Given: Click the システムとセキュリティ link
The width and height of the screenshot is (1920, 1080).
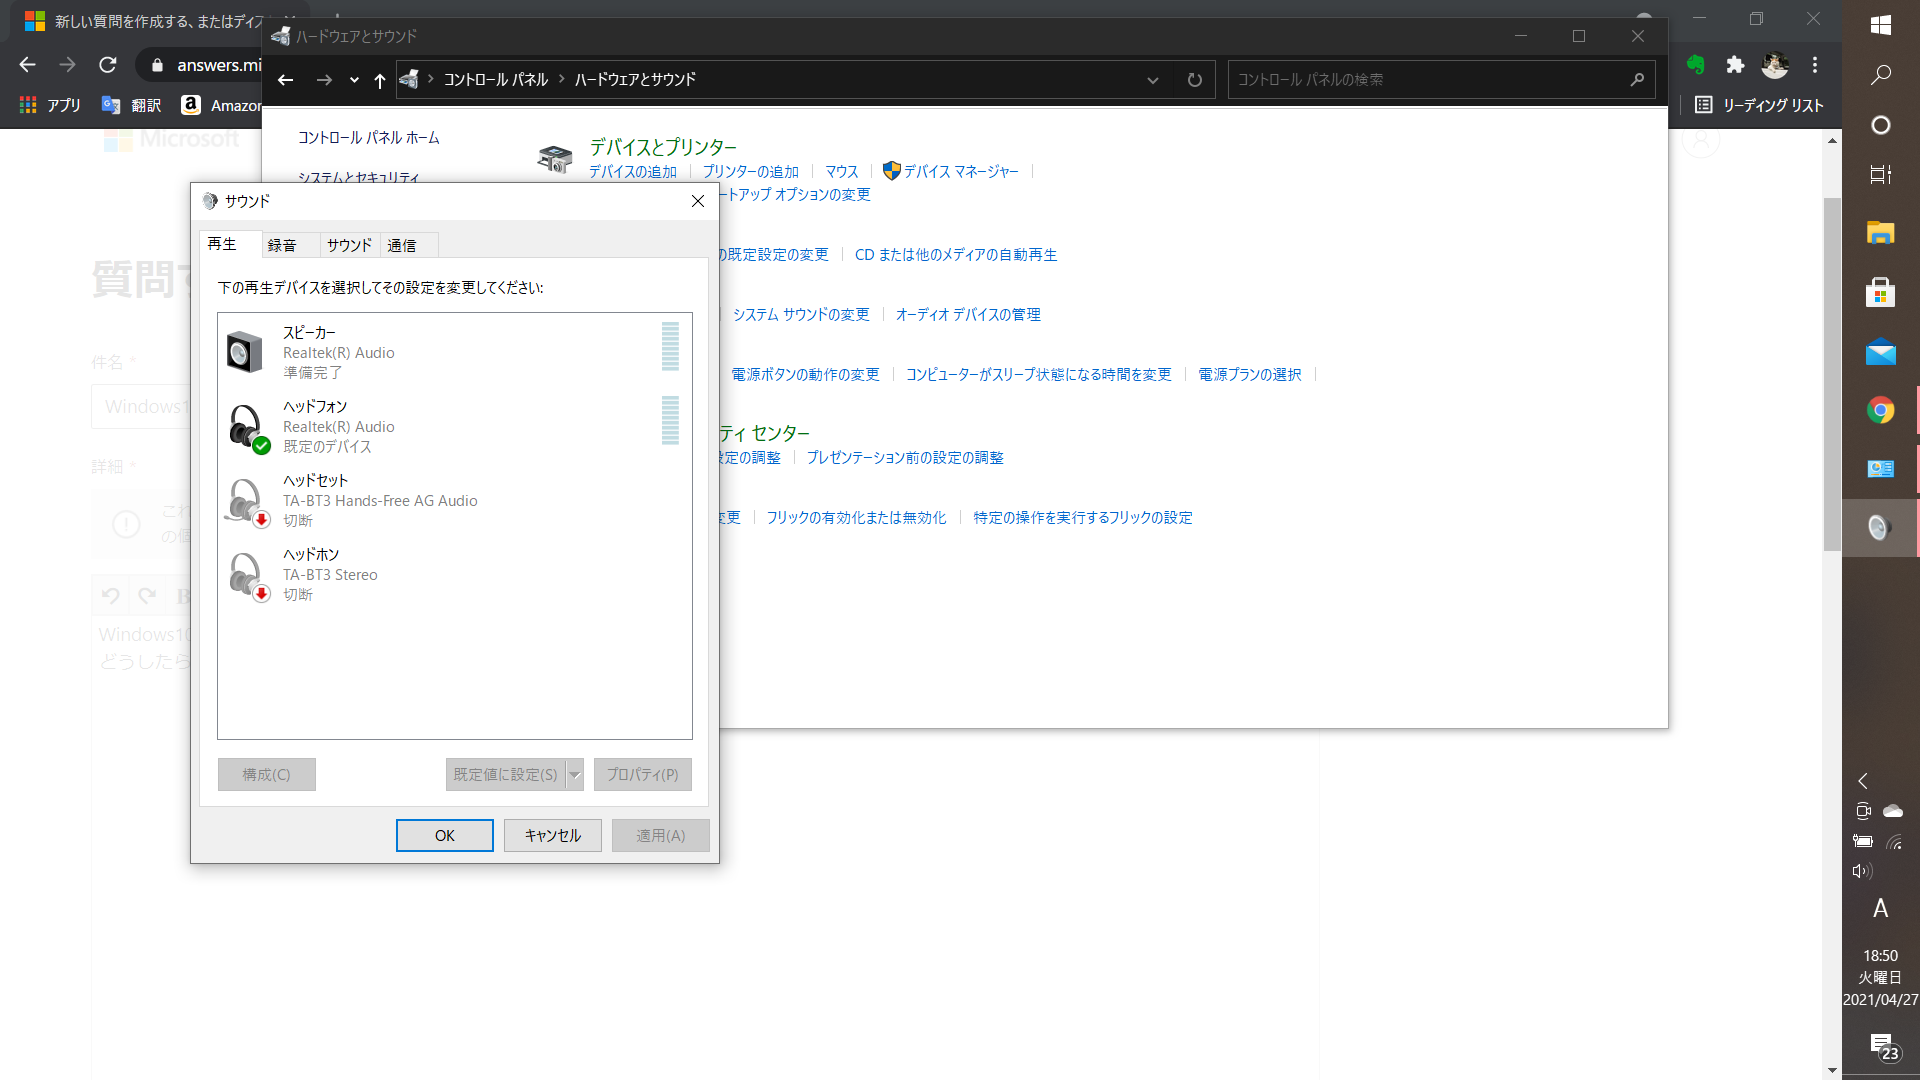Looking at the screenshot, I should 356,177.
